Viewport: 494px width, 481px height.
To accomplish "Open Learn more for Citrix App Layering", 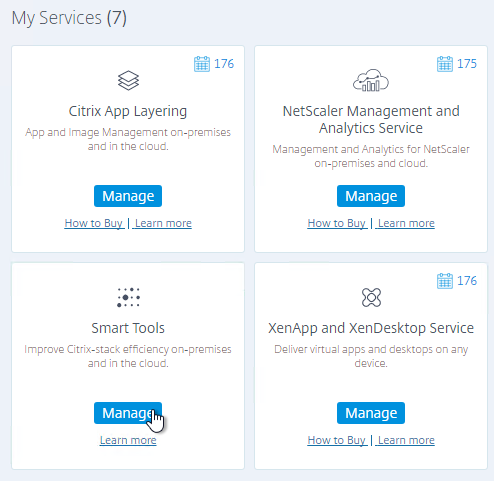I will pyautogui.click(x=163, y=223).
